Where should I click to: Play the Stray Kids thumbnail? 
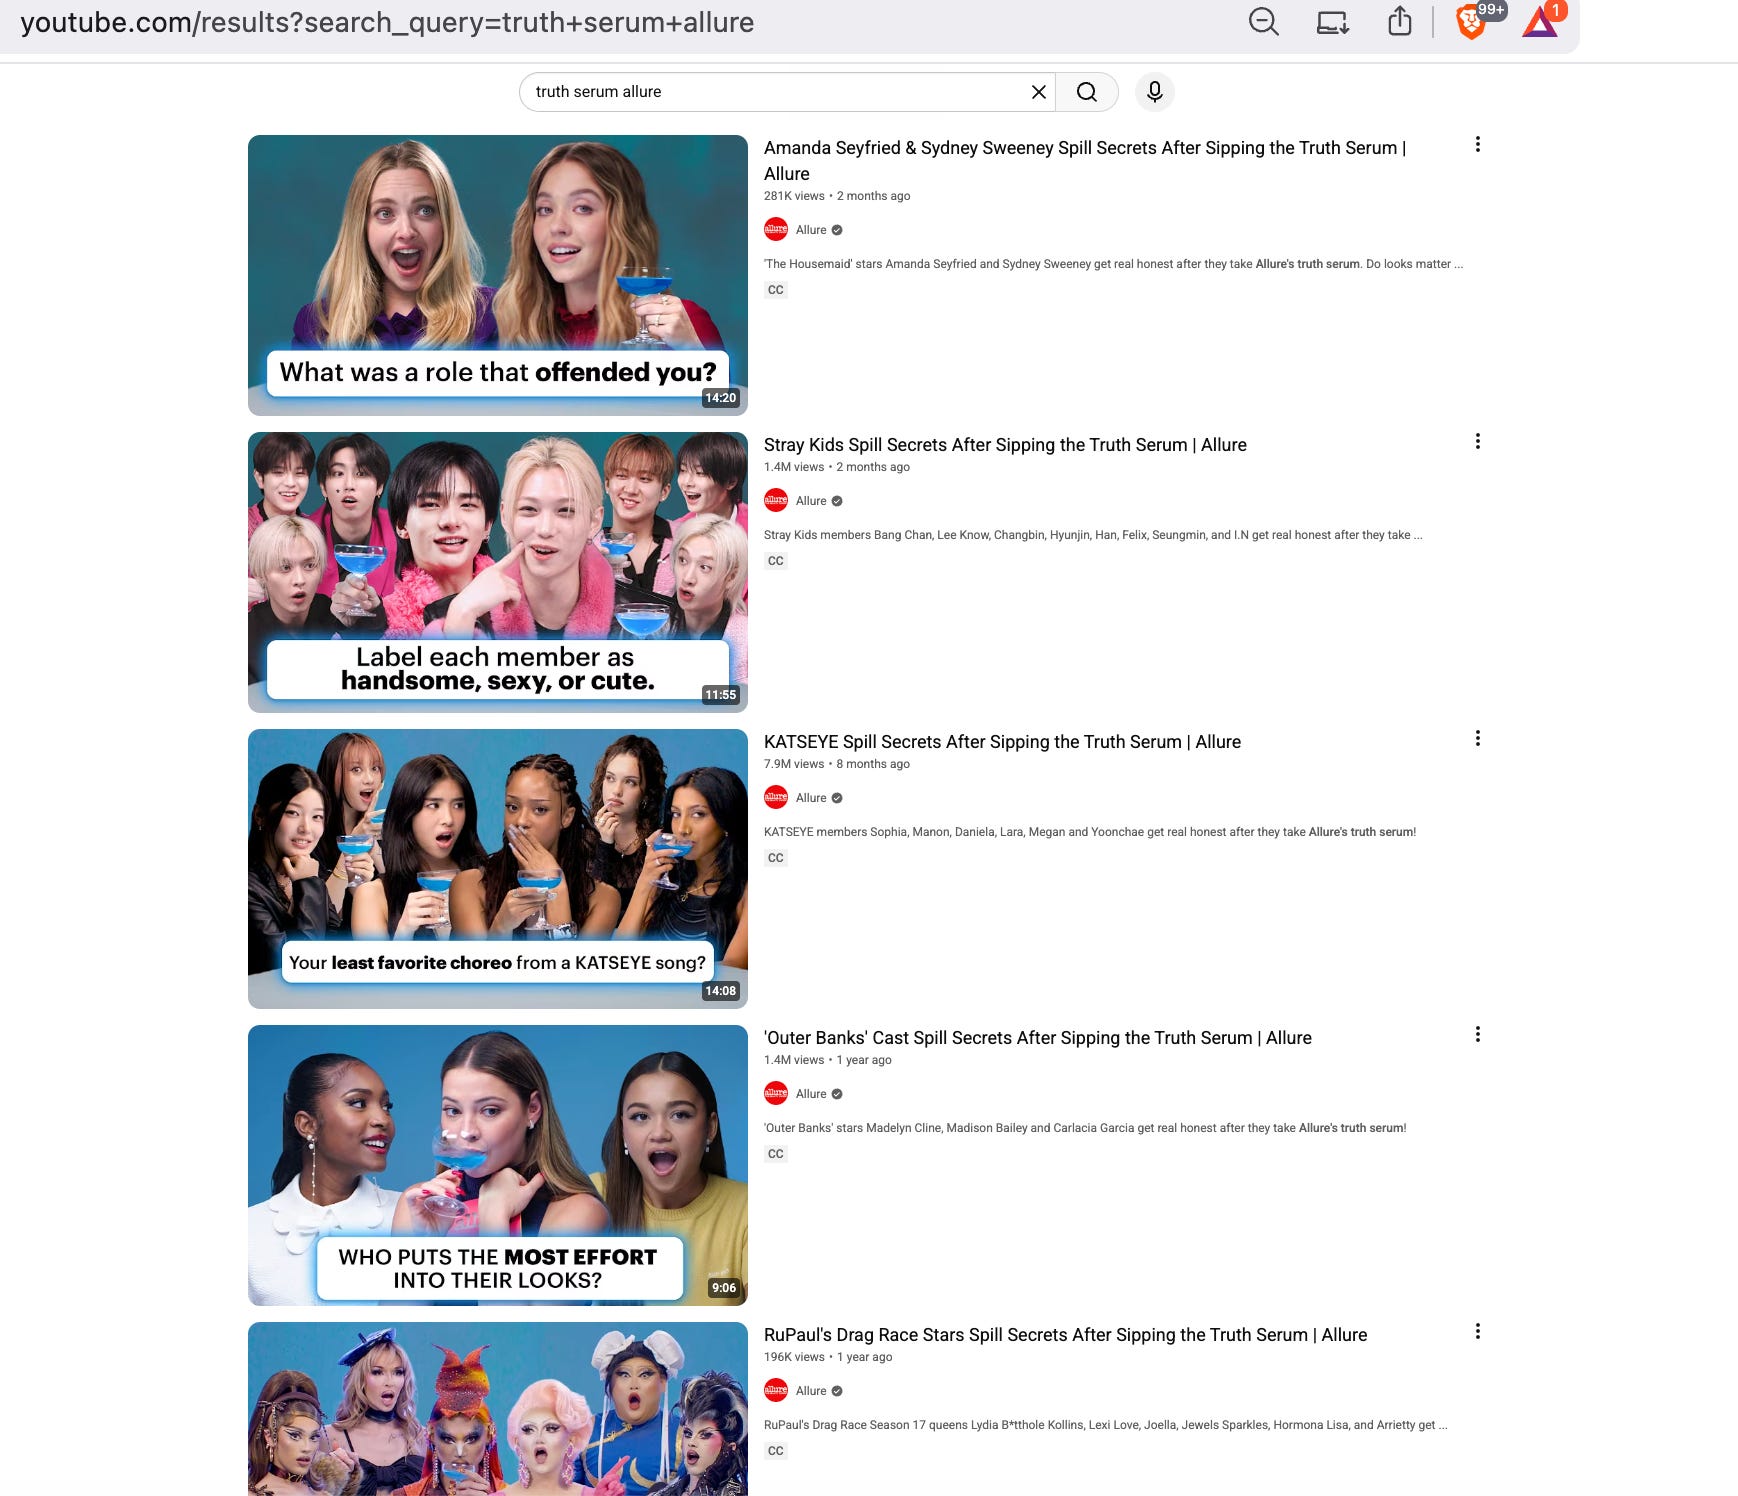tap(498, 572)
